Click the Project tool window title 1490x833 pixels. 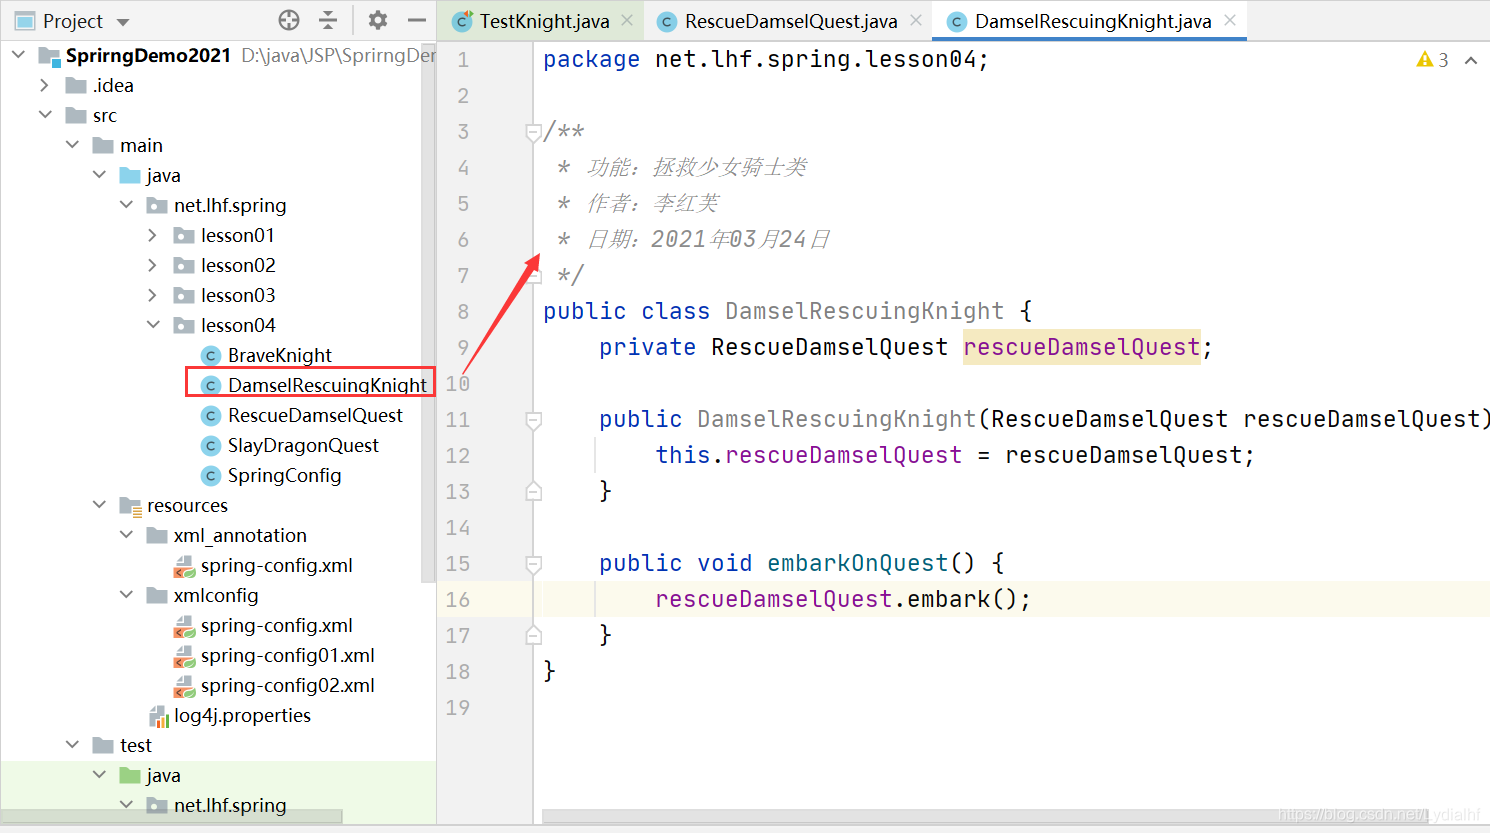point(73,21)
